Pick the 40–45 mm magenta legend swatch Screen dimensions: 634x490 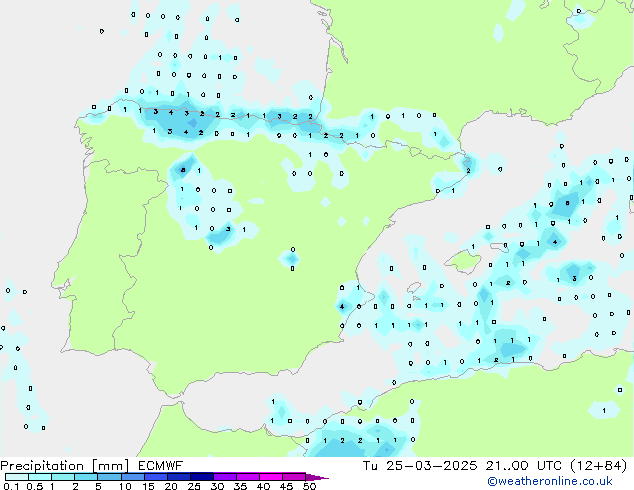tap(271, 477)
